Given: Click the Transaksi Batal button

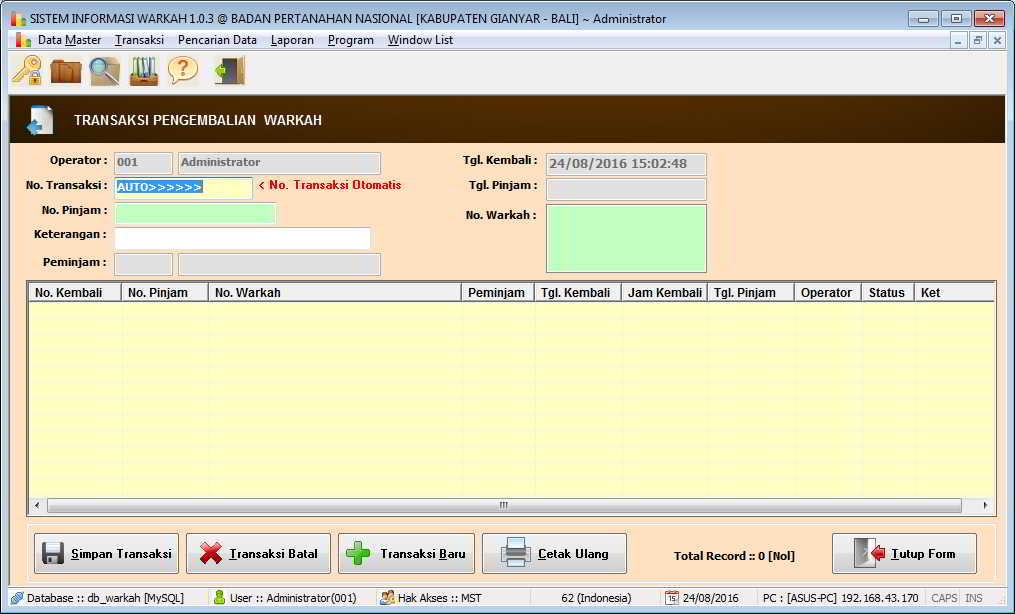Looking at the screenshot, I should point(258,554).
